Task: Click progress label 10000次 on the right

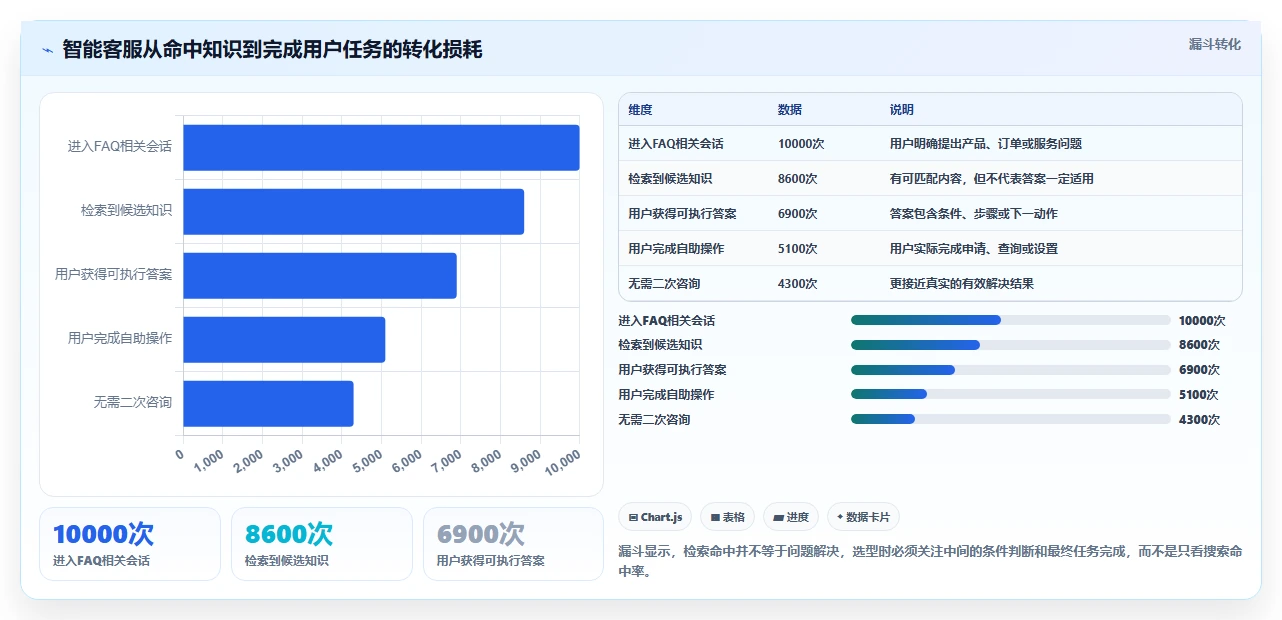Action: [x=1202, y=321]
